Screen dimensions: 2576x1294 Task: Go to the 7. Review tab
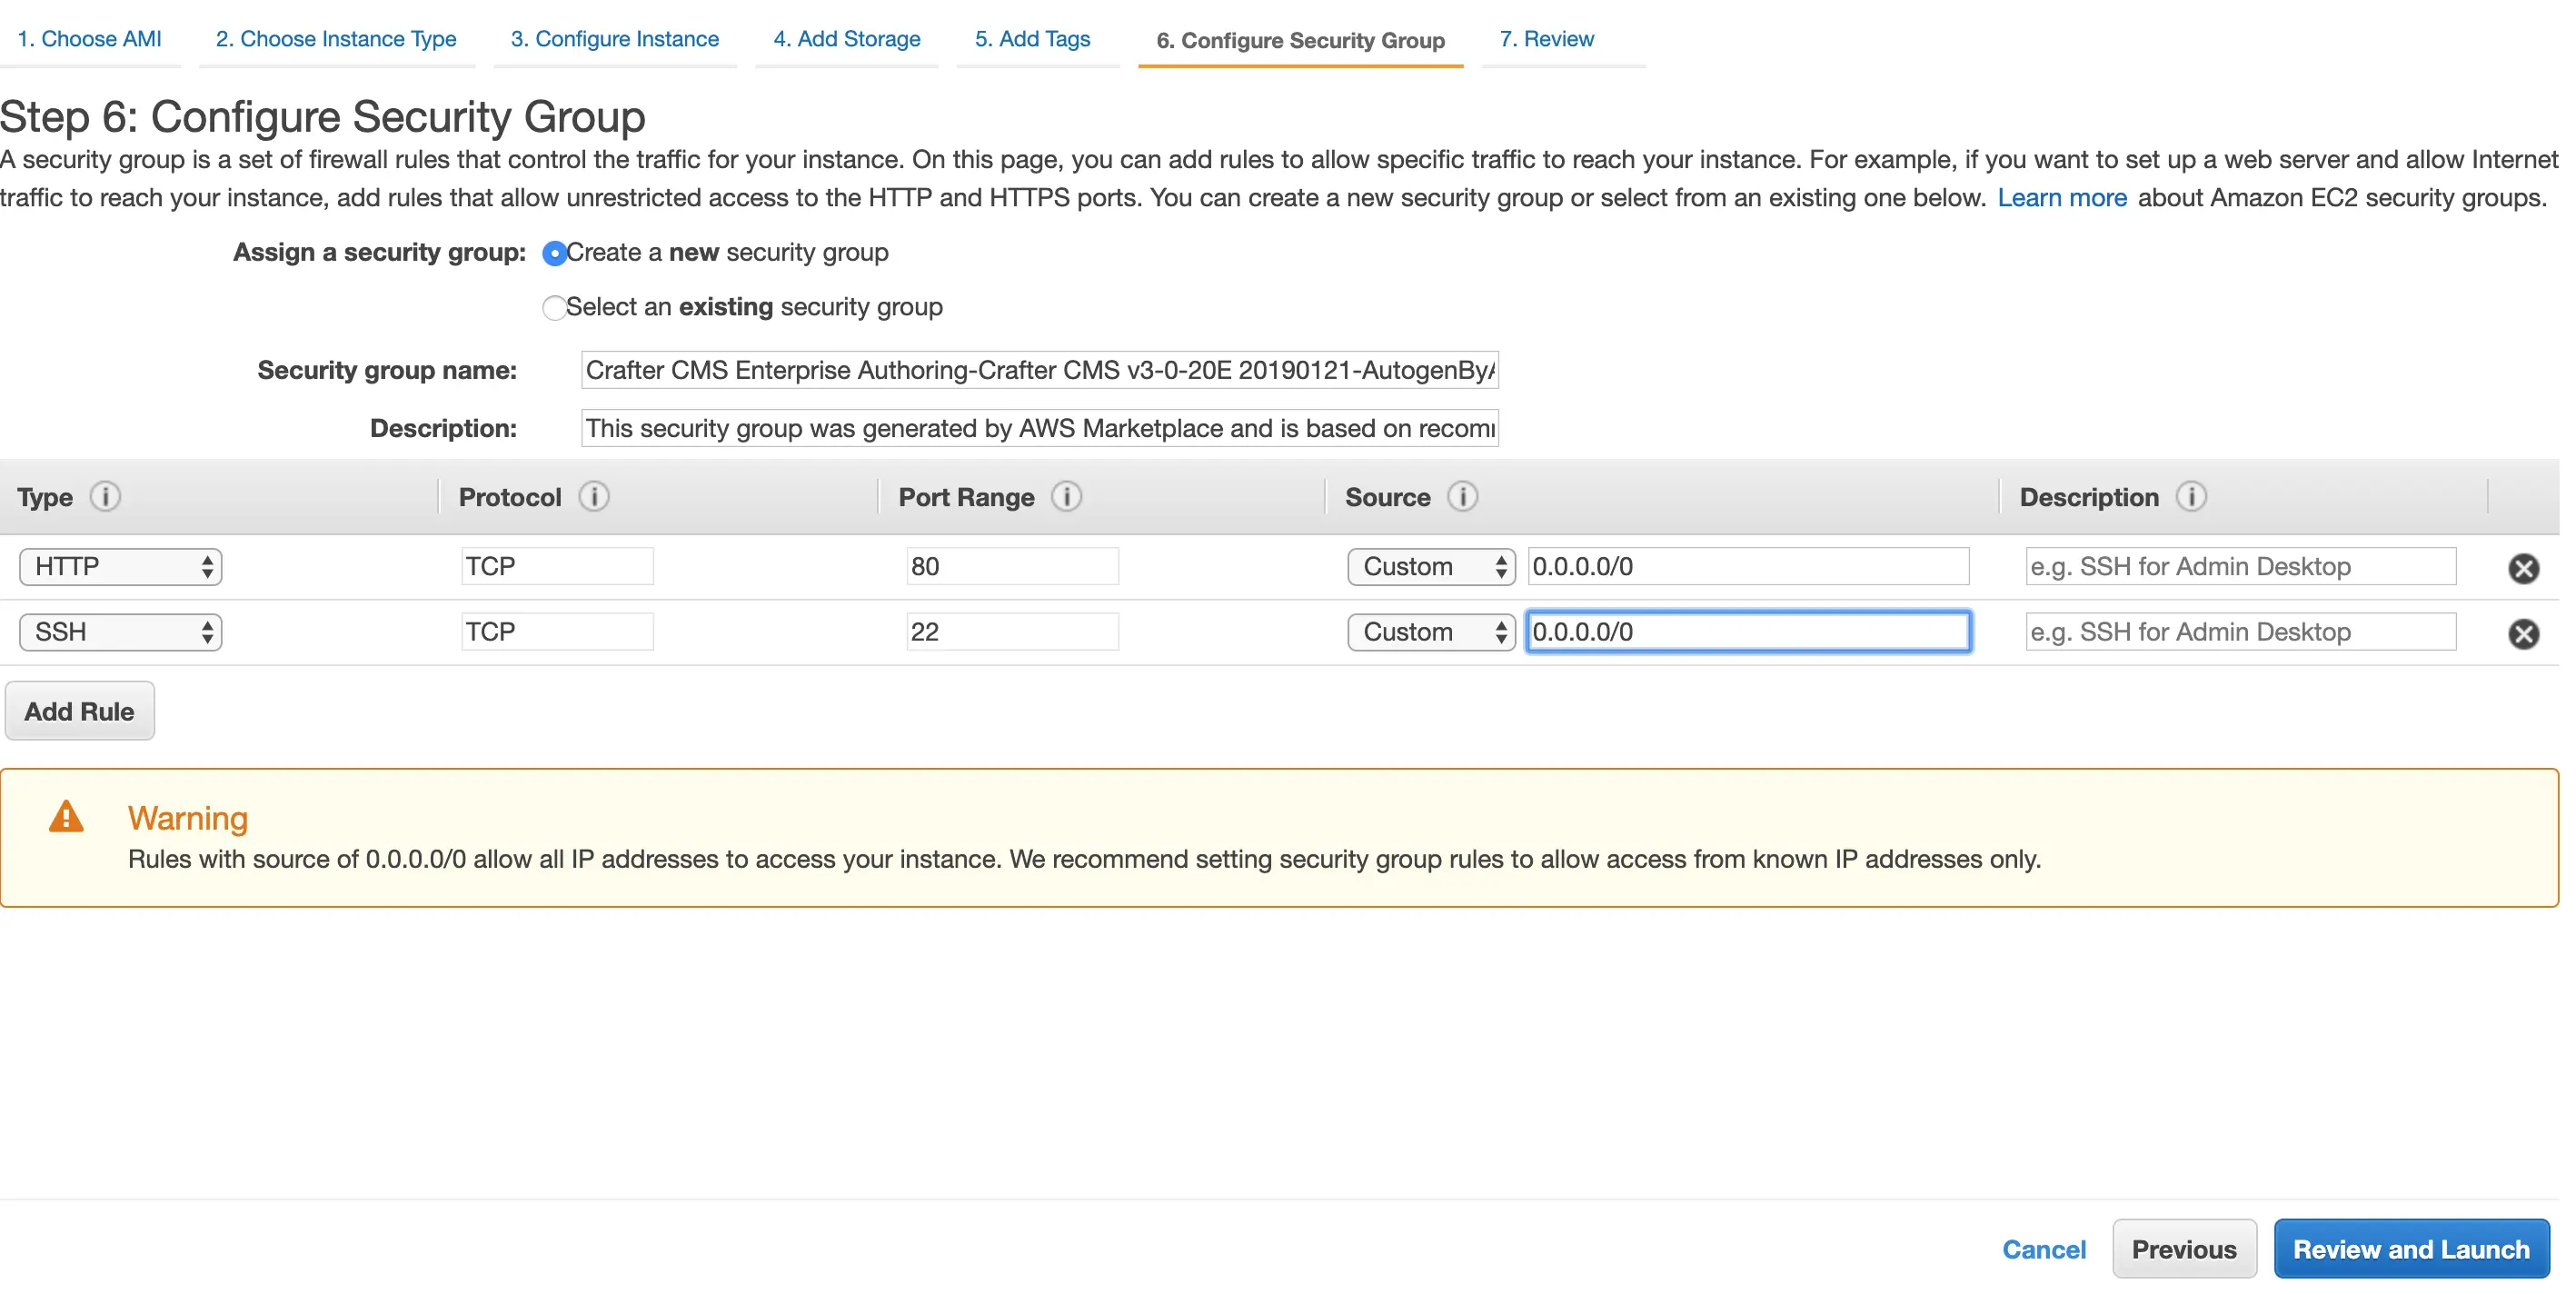(1546, 39)
